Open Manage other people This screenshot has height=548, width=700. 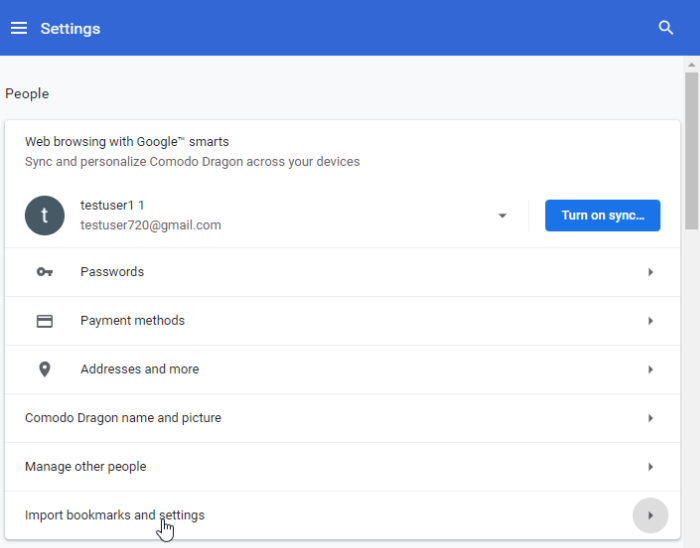(x=342, y=467)
